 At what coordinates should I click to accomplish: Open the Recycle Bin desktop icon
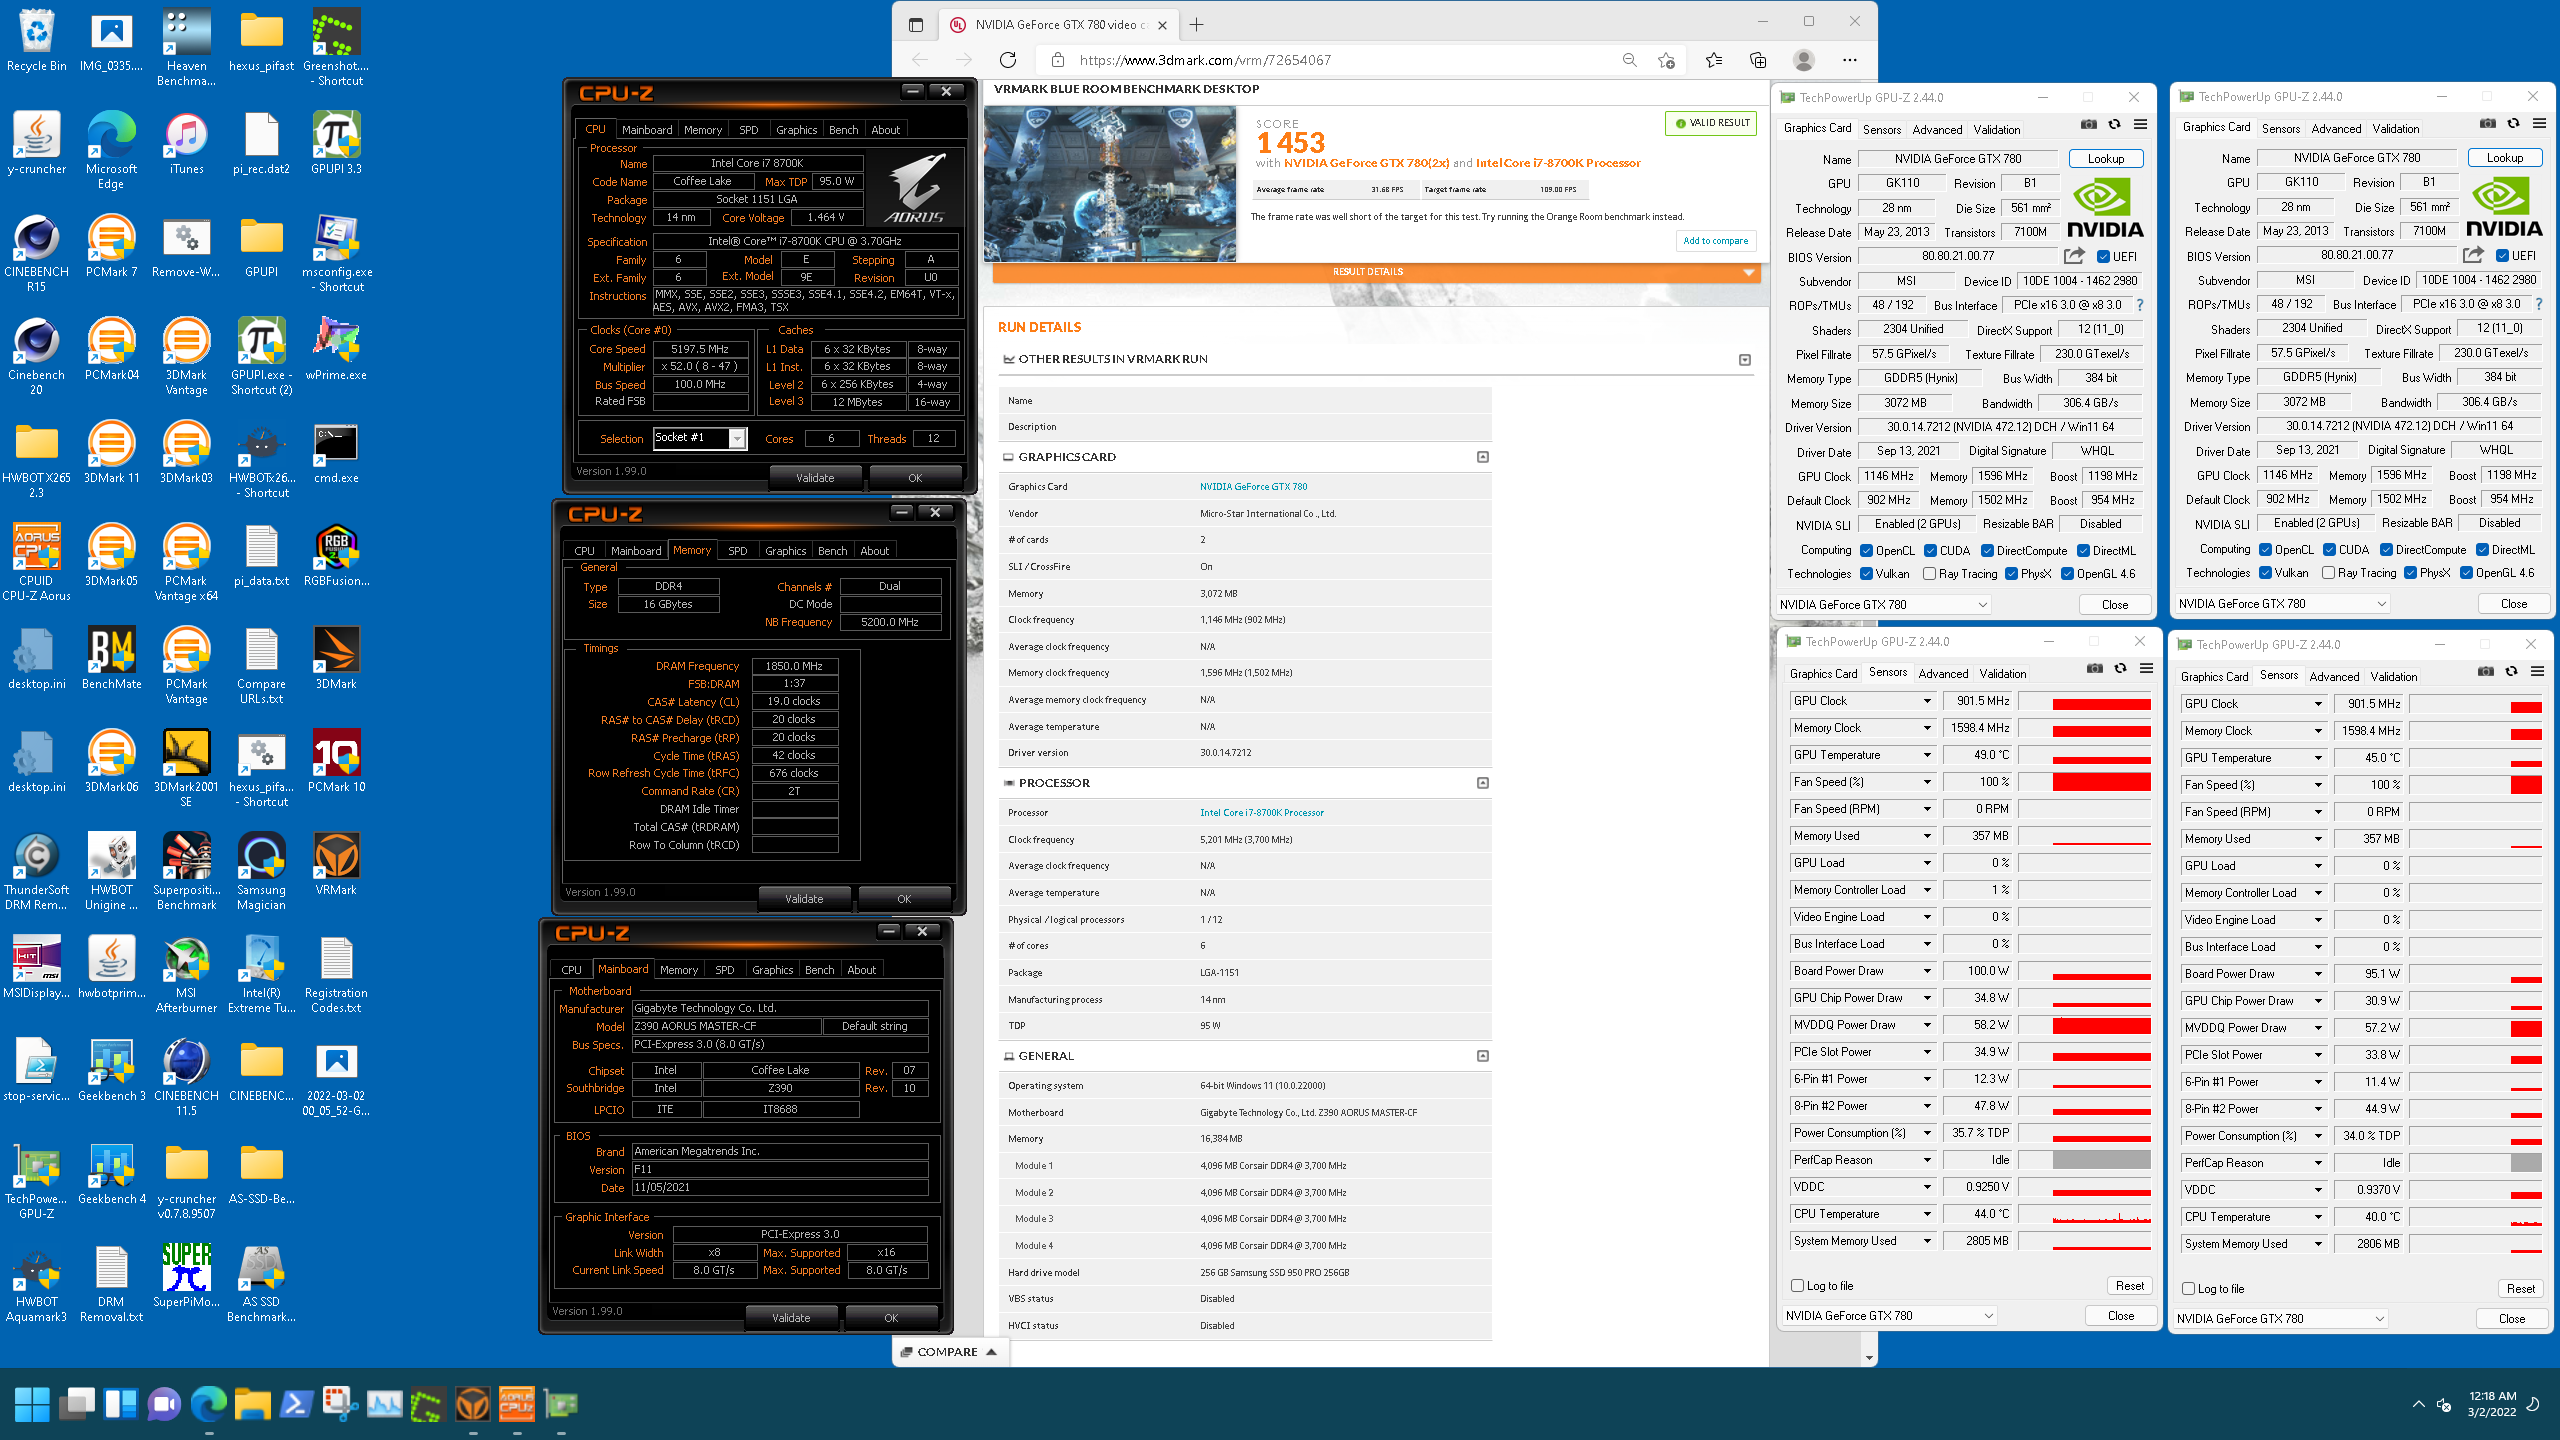[x=36, y=42]
